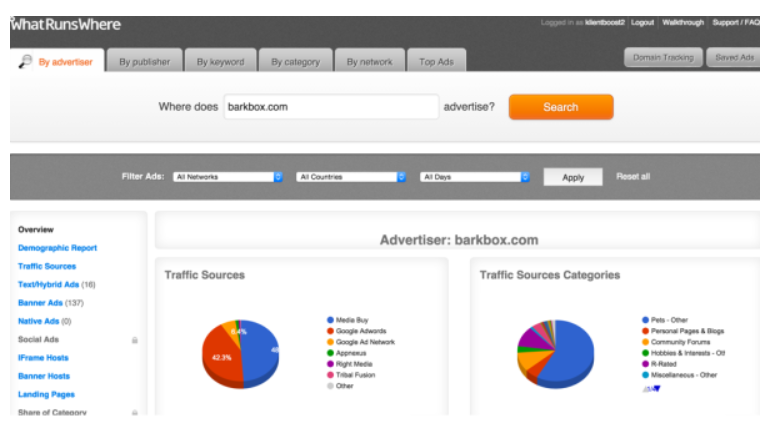Click the magnifier icon on By advertiser tab
Image resolution: width=777 pixels, height=427 pixels.
pos(25,61)
